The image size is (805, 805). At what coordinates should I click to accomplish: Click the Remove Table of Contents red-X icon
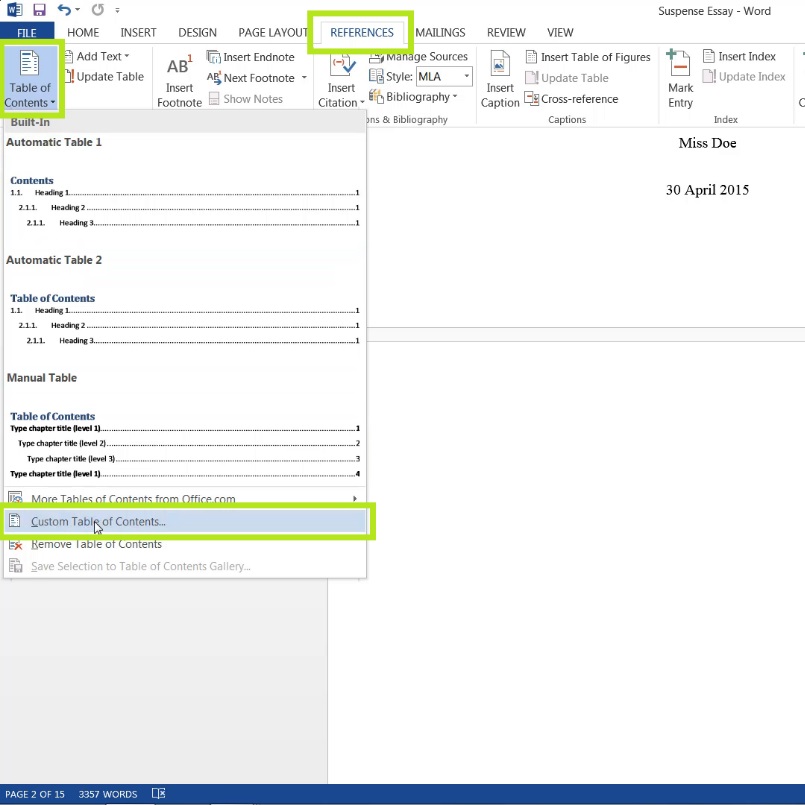click(x=15, y=545)
